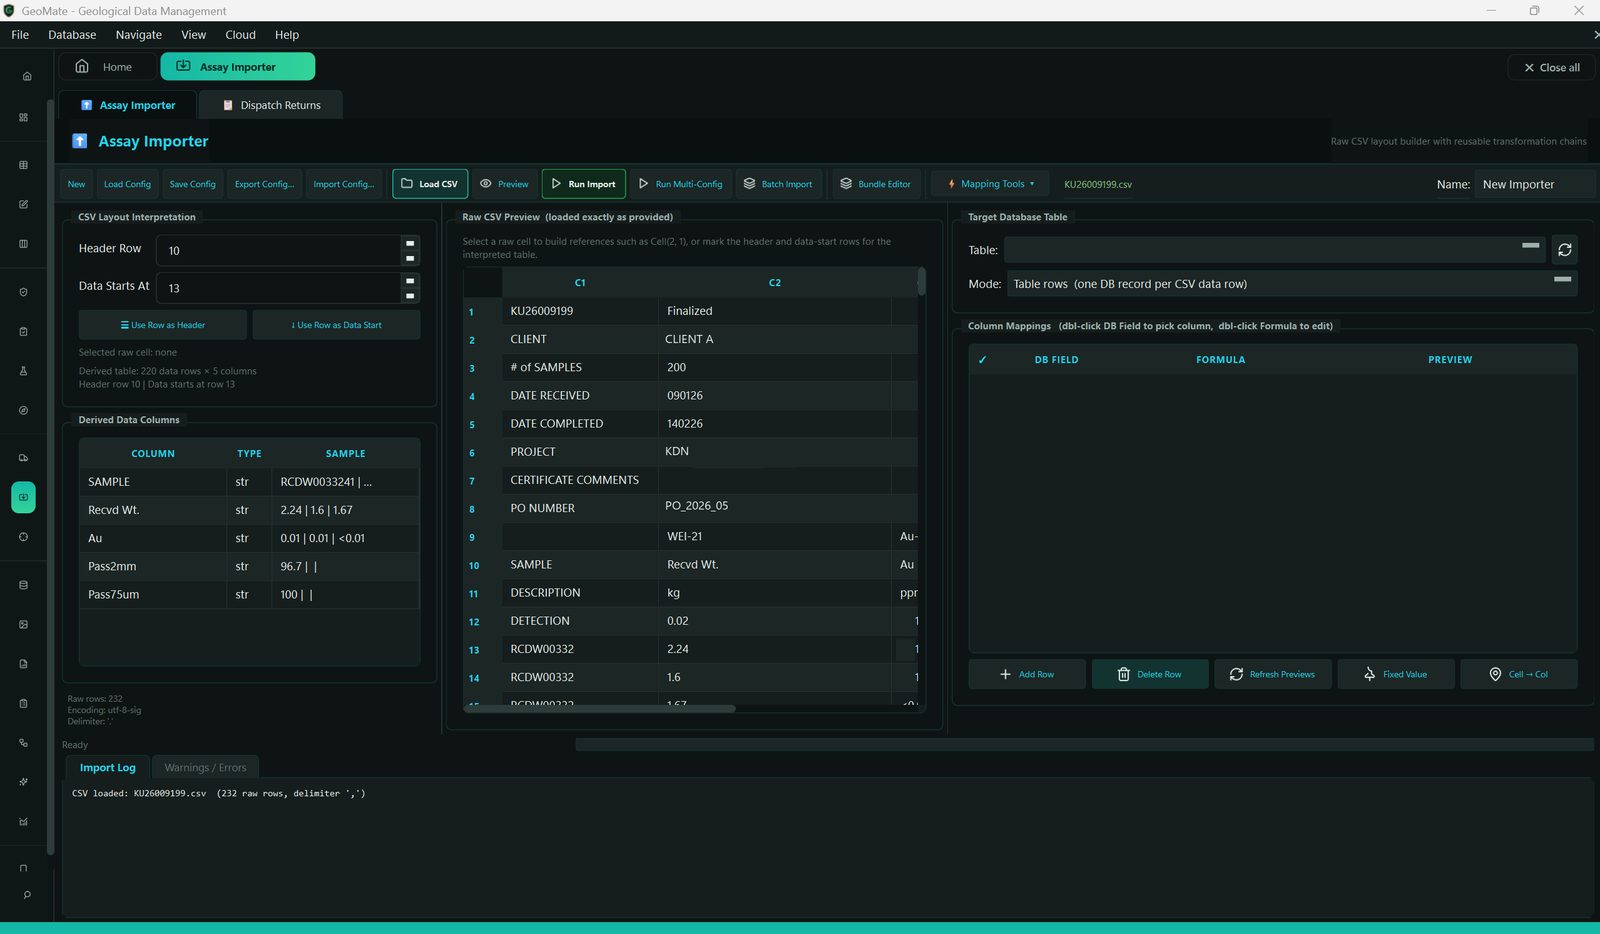Open the Navigate menu

coord(138,35)
